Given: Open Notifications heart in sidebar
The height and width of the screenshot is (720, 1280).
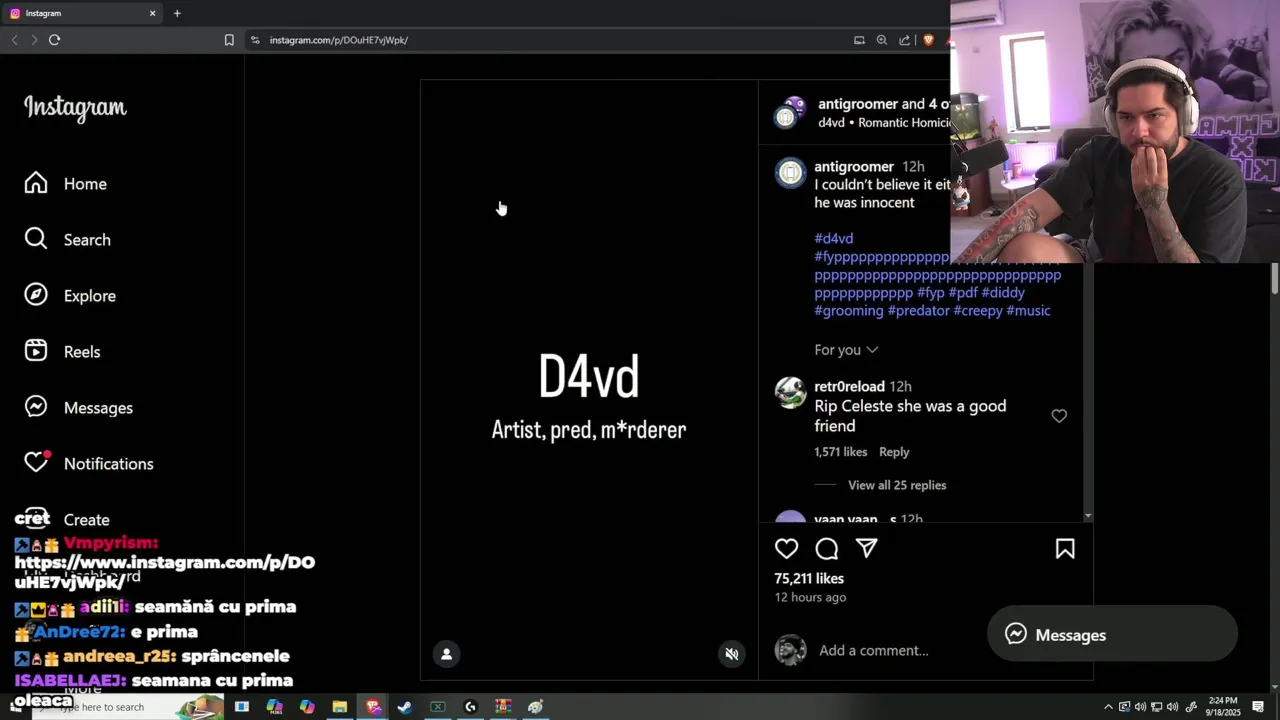Looking at the screenshot, I should (x=37, y=462).
